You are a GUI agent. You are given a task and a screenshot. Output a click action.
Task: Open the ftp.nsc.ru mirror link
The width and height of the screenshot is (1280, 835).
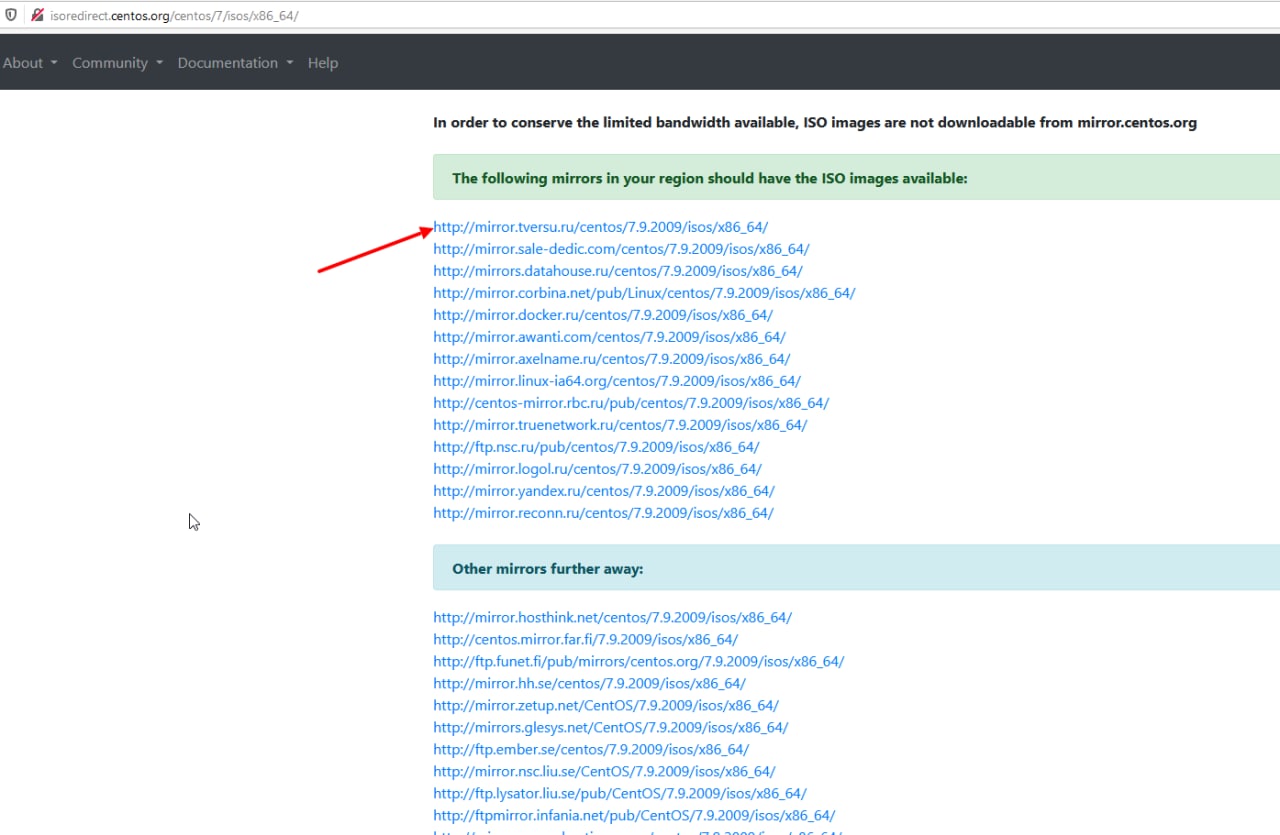tap(596, 447)
